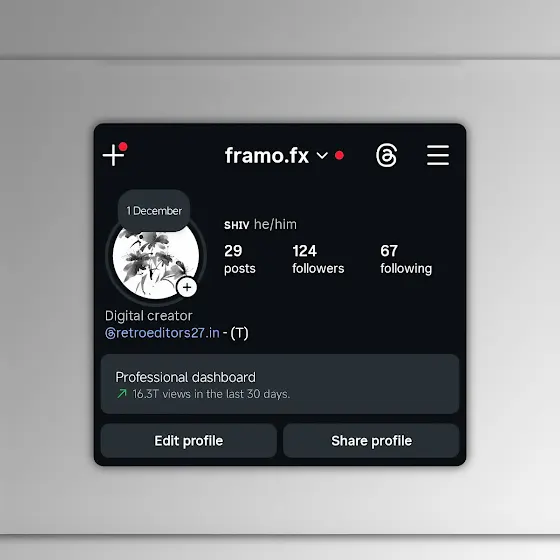Open the Threads app icon

[386, 155]
